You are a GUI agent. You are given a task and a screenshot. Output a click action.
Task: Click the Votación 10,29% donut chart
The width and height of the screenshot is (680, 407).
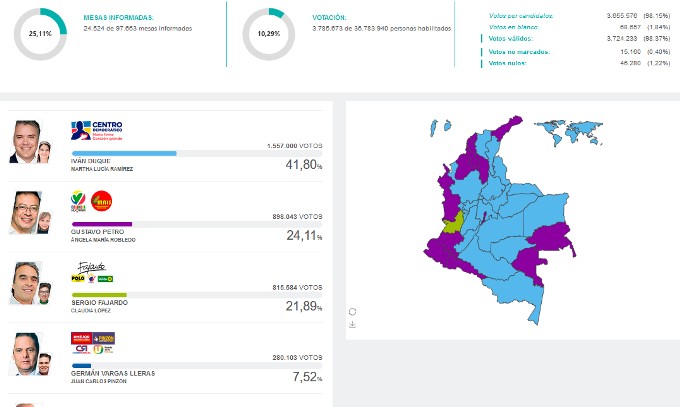(x=269, y=33)
